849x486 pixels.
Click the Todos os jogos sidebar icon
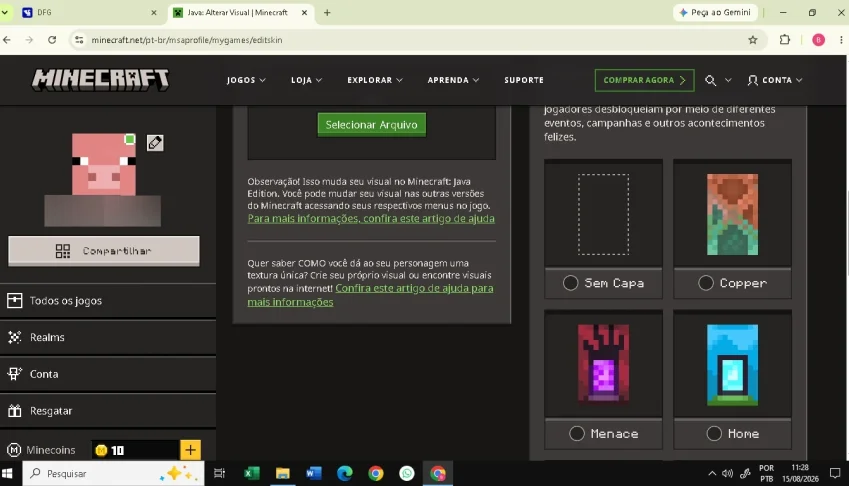pos(15,300)
